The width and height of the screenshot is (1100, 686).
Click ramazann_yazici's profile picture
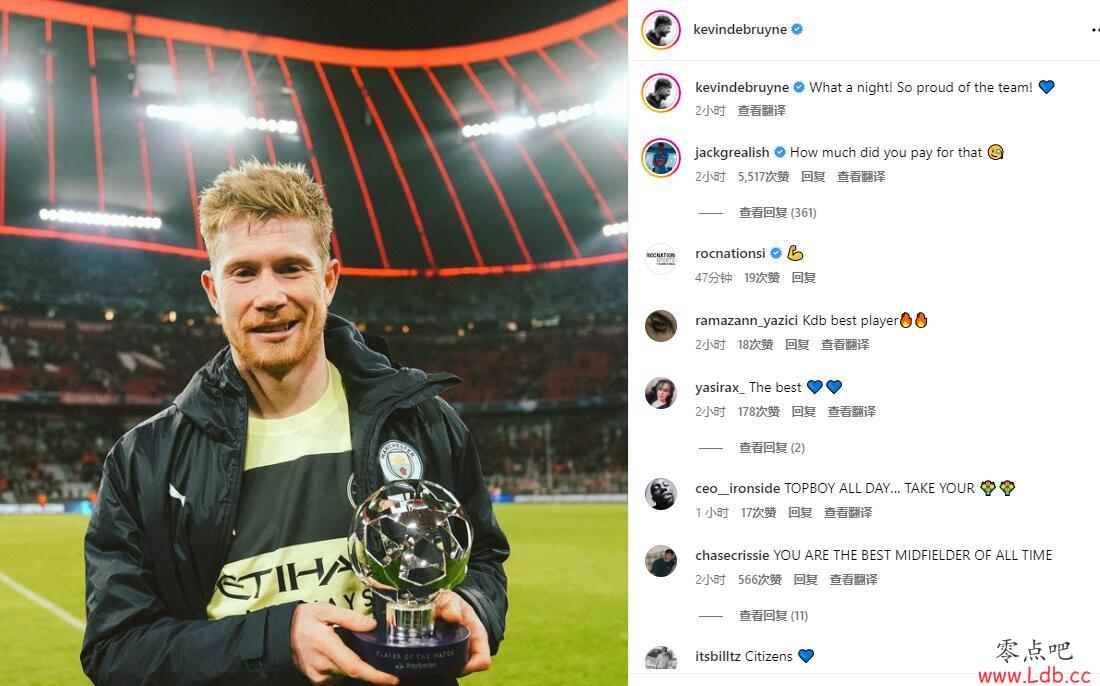[x=661, y=325]
